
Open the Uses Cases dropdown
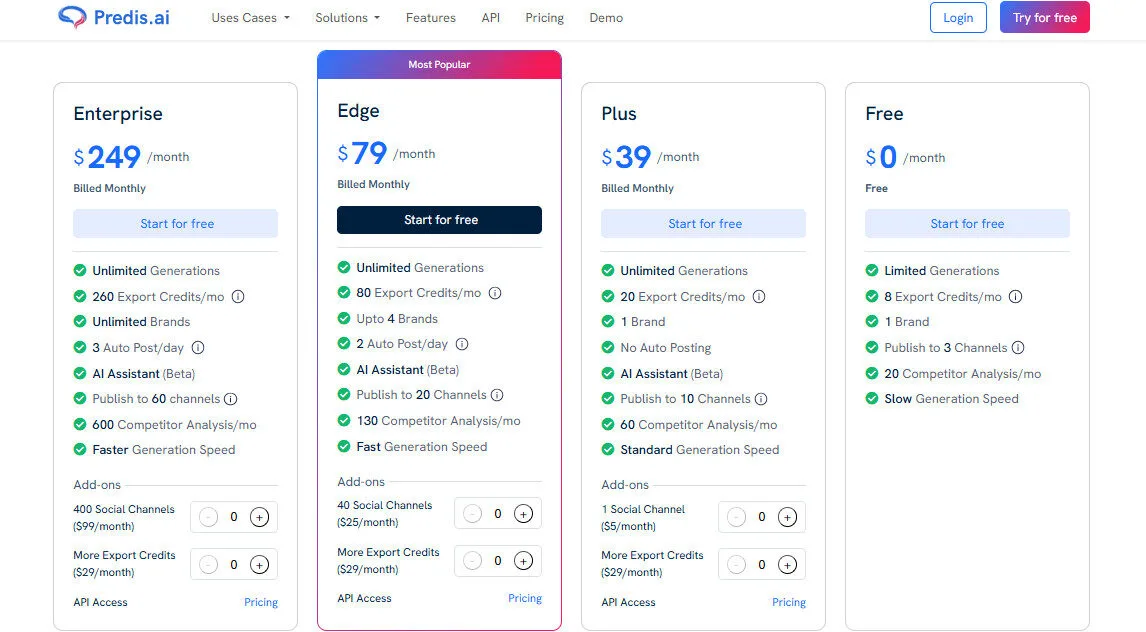(243, 17)
